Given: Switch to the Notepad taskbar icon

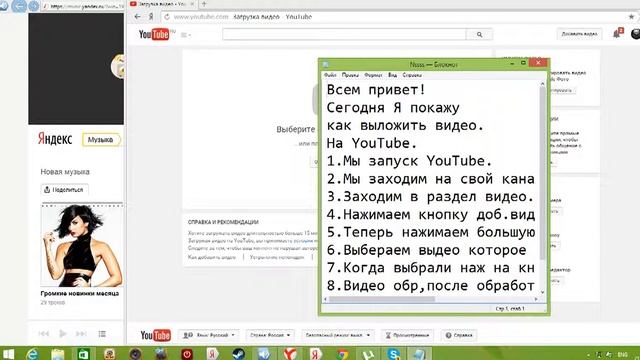Looking at the screenshot, I should 420,354.
